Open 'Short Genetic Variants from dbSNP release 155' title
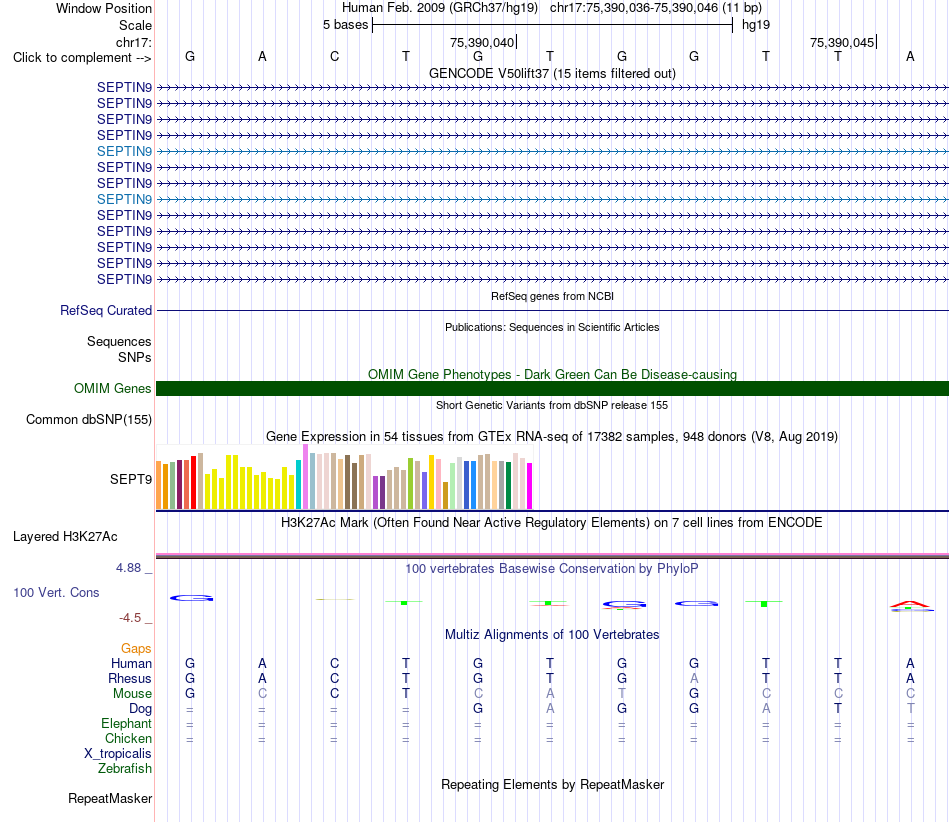This screenshot has height=822, width=950. (552, 405)
